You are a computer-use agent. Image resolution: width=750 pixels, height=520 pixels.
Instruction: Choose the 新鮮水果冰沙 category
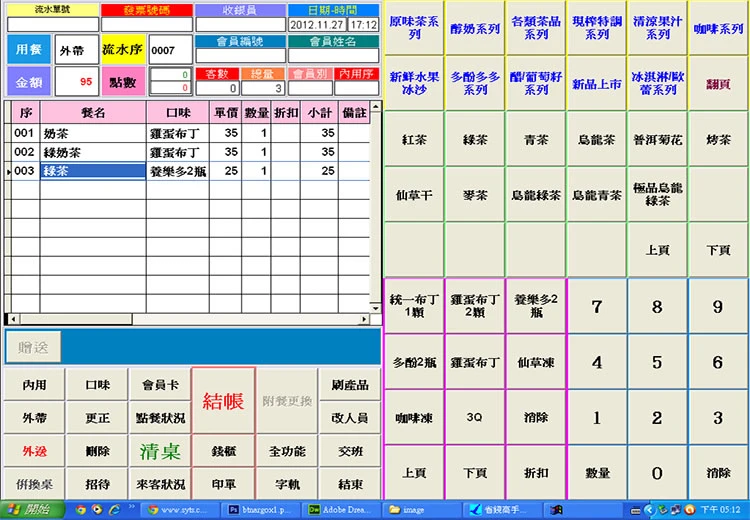414,83
